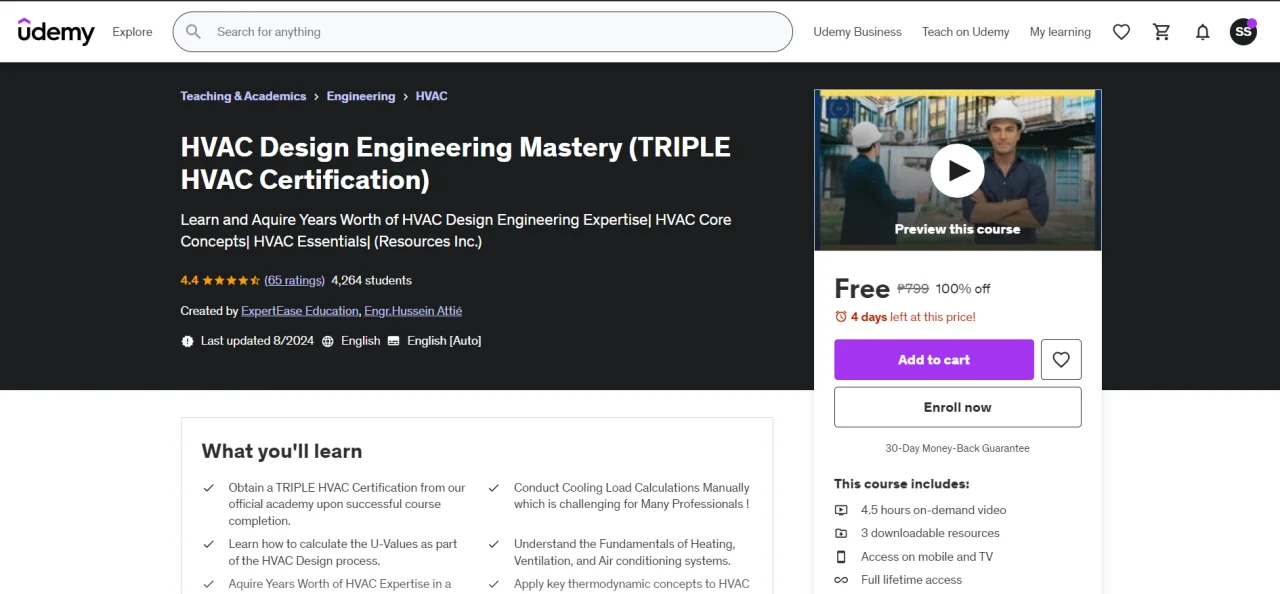The image size is (1280, 594).
Task: Click the star rating icons
Action: 232,281
